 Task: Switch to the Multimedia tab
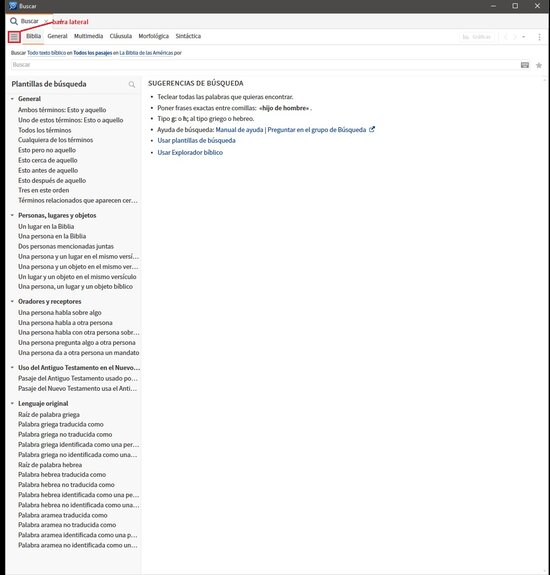coord(88,36)
